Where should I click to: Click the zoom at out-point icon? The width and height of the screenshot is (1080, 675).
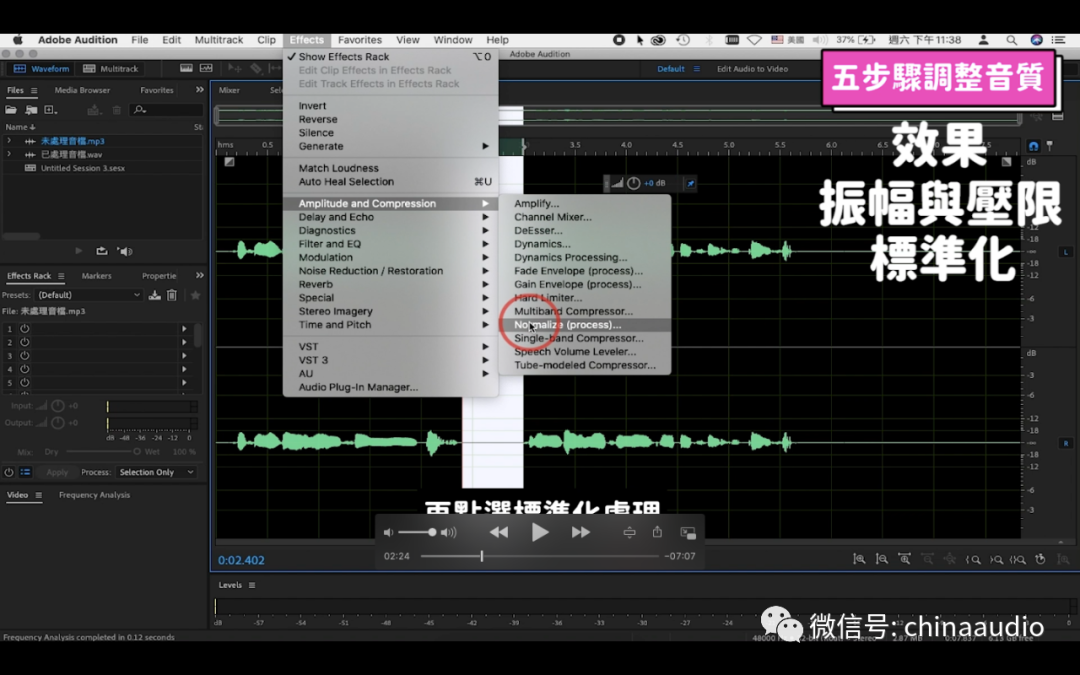996,559
